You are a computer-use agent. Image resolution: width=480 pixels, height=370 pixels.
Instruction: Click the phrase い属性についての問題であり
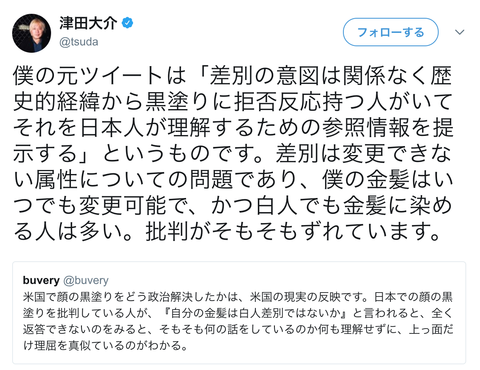click(x=155, y=180)
